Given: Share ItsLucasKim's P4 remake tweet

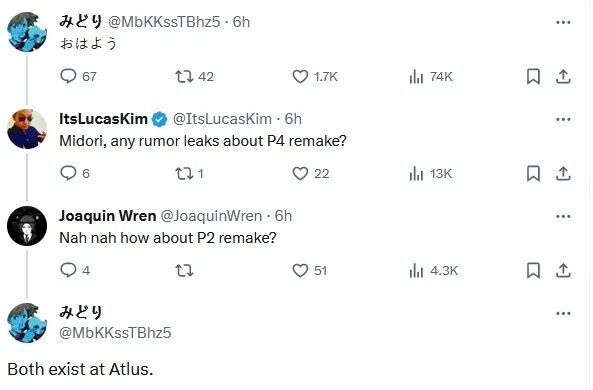Looking at the screenshot, I should [x=563, y=174].
